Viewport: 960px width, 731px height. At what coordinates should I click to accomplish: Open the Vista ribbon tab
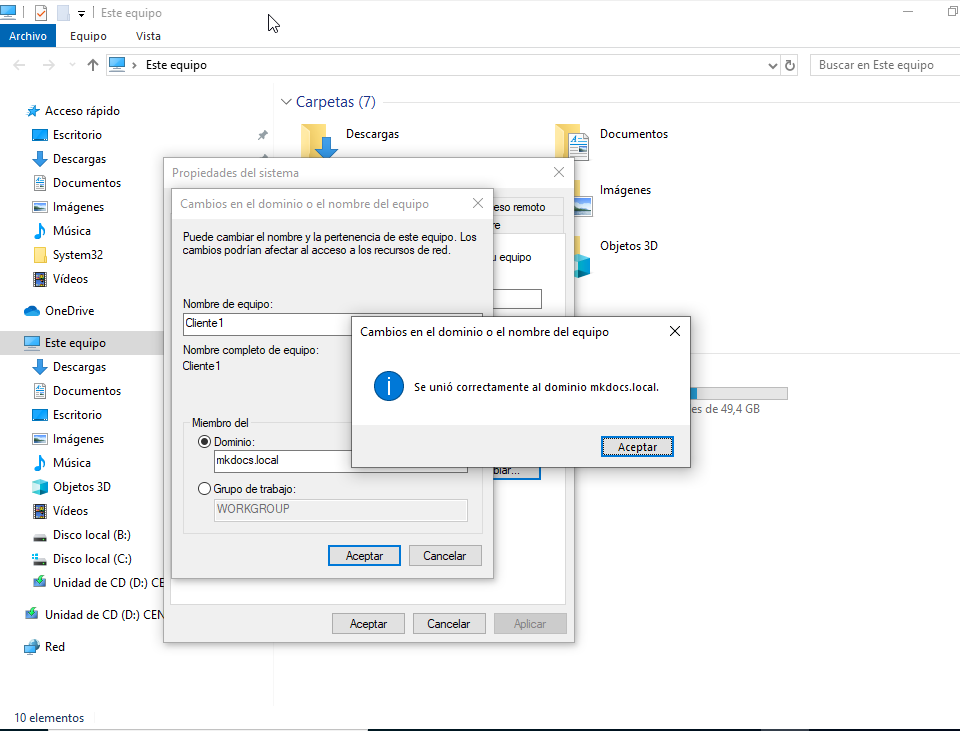pyautogui.click(x=148, y=36)
